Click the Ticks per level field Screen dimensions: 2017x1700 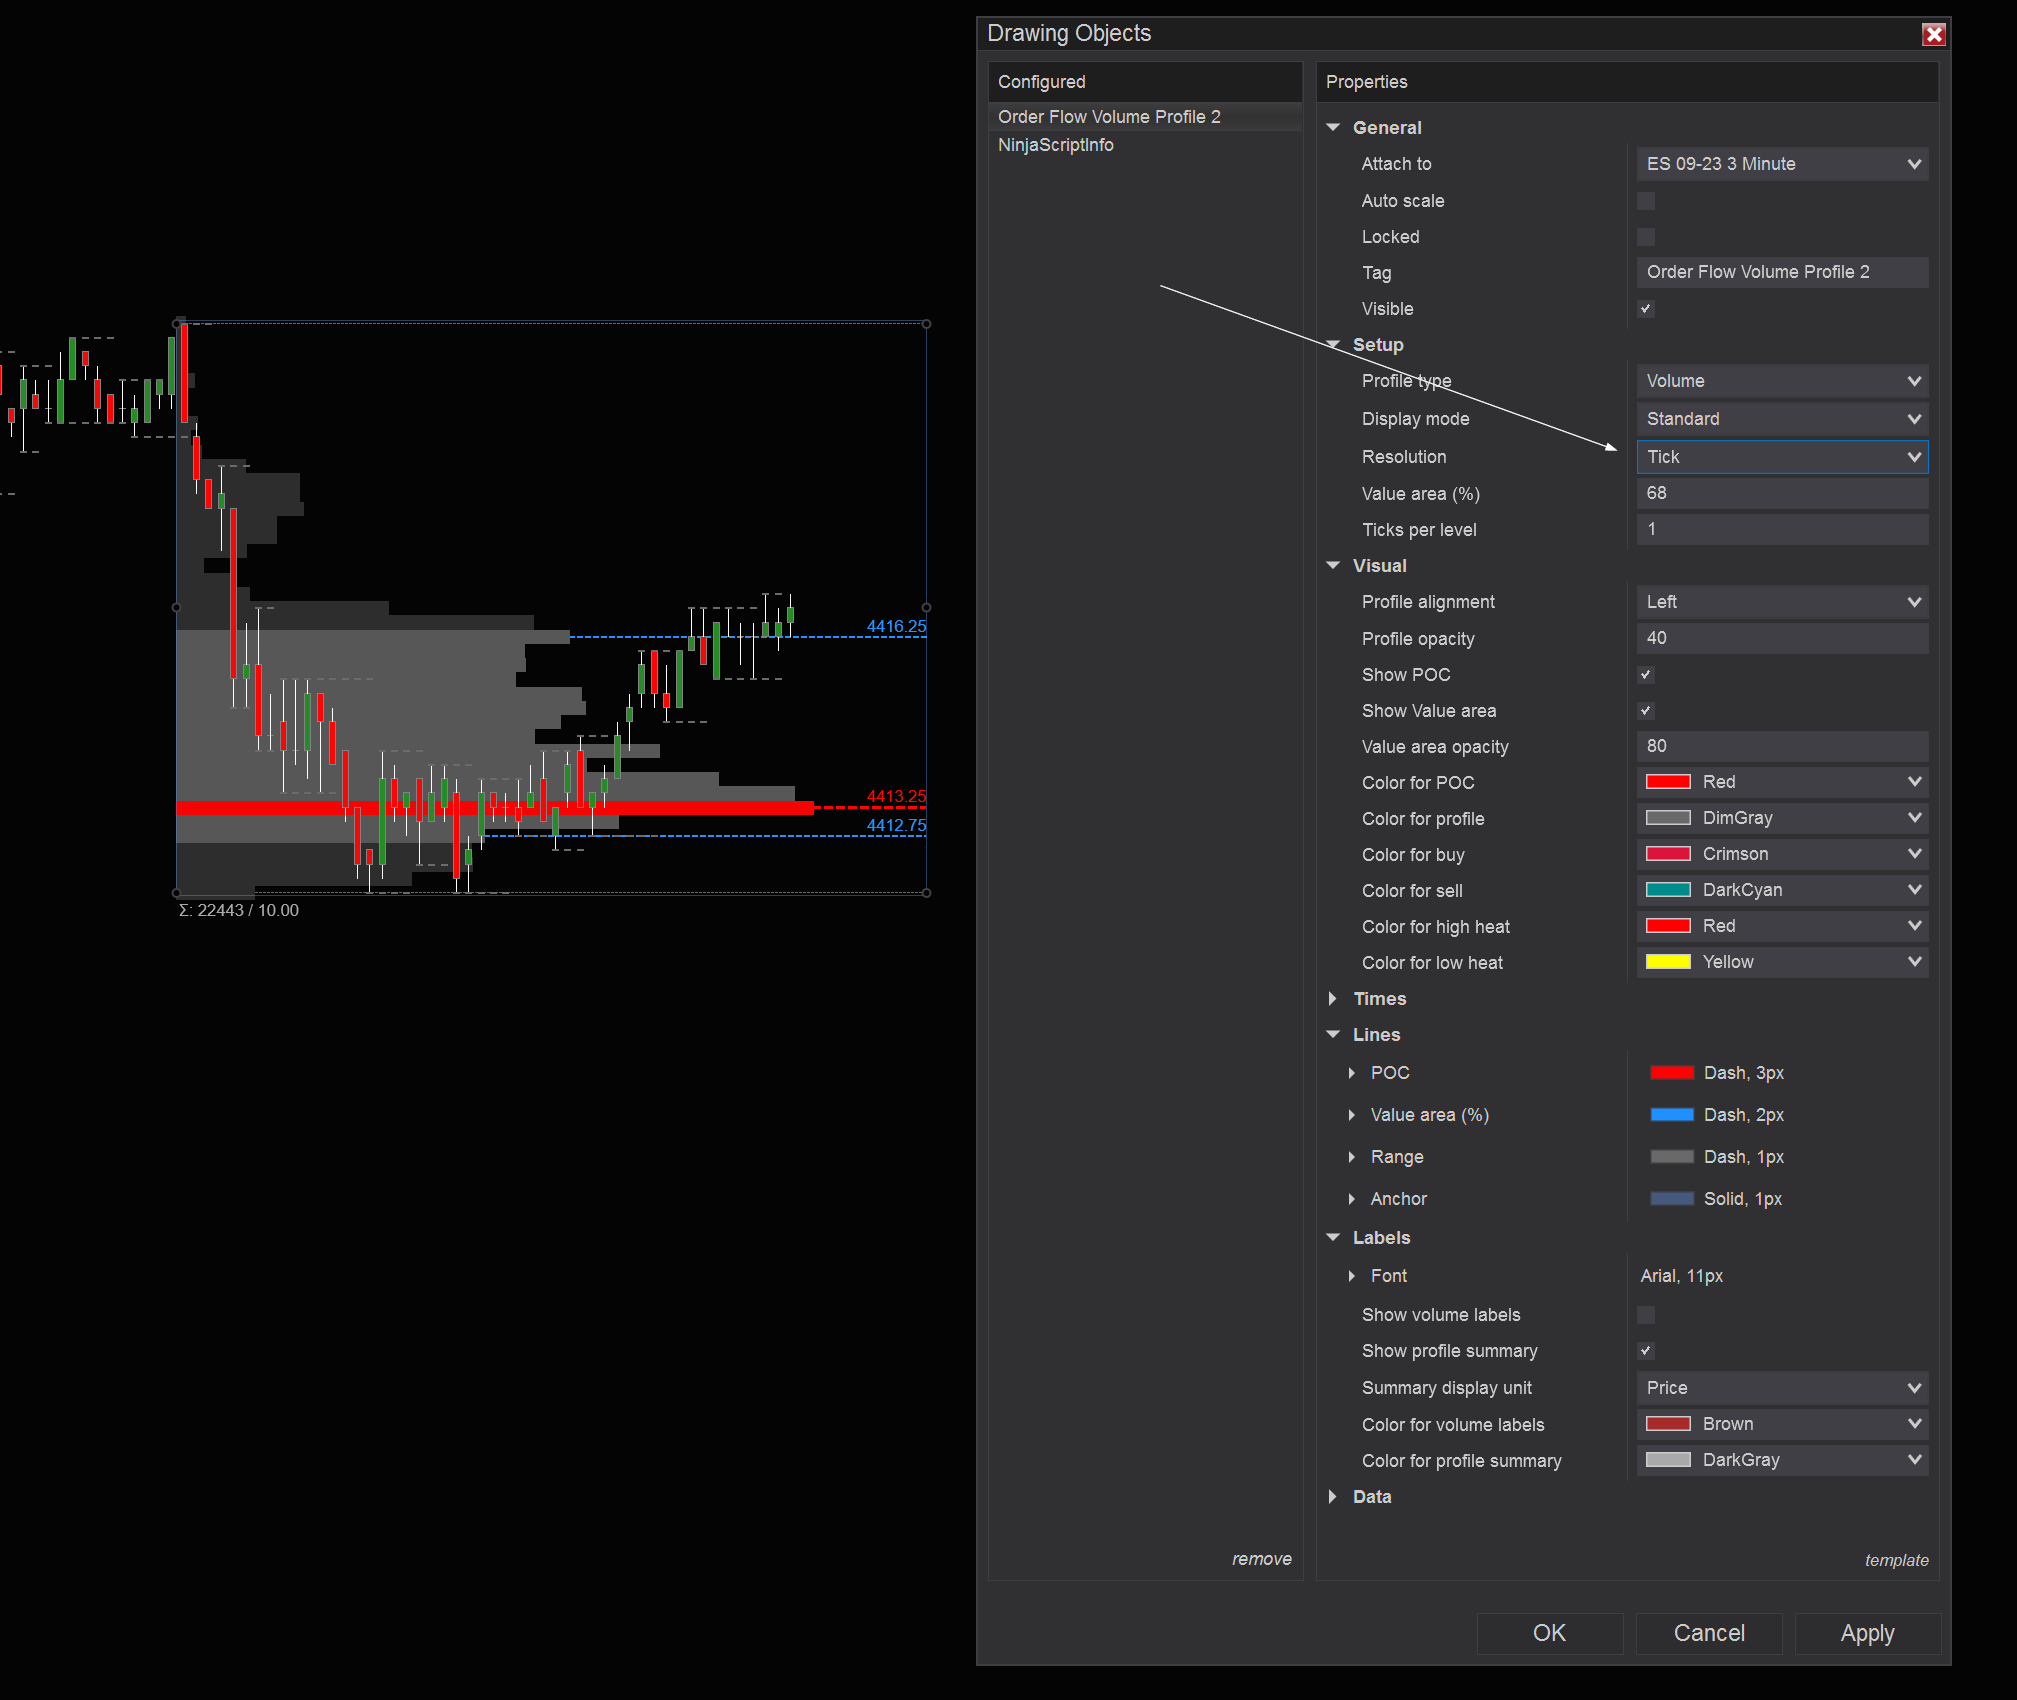click(x=1782, y=529)
